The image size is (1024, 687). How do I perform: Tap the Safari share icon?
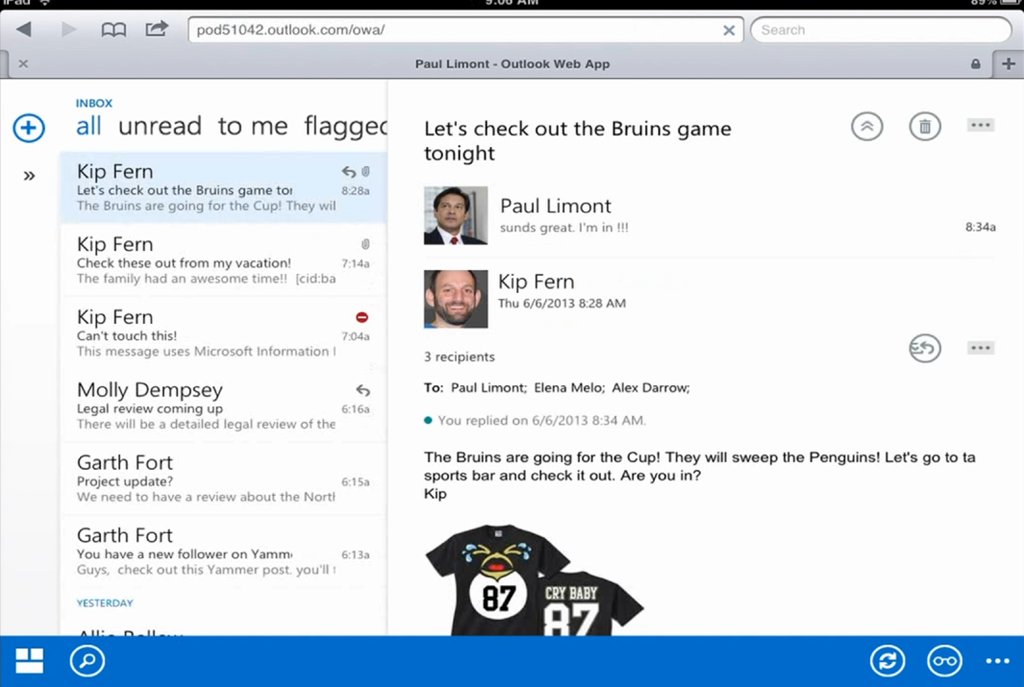(157, 29)
